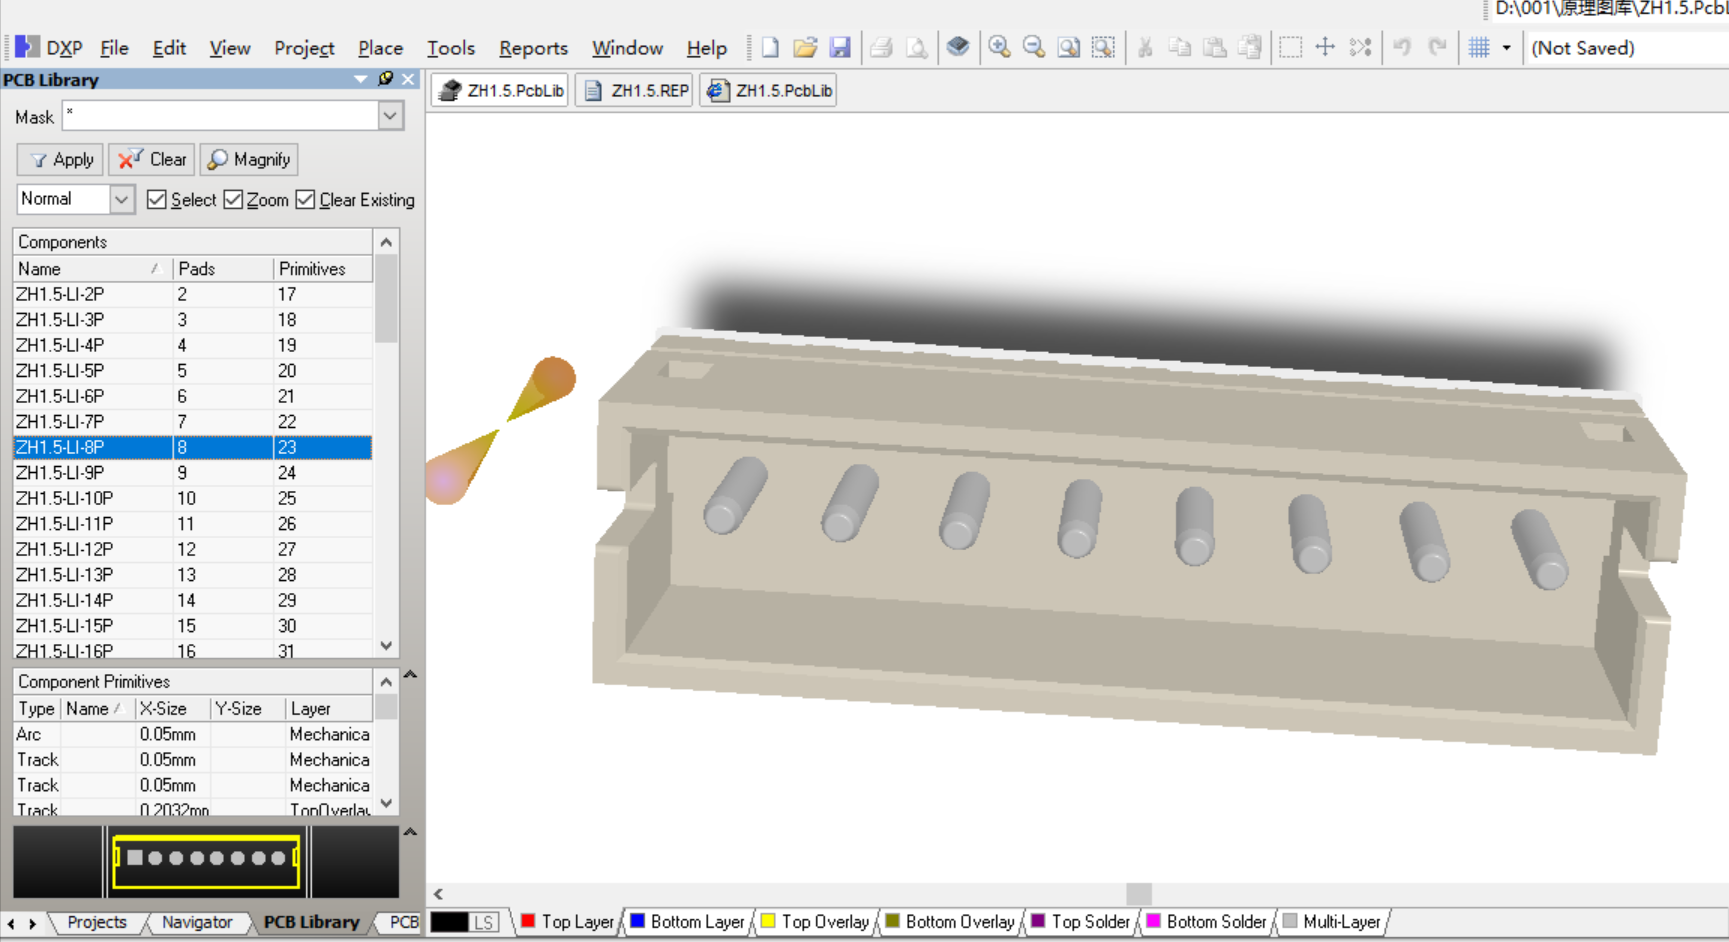Switch to the Navigator panel tab
This screenshot has height=942, width=1729.
197,922
